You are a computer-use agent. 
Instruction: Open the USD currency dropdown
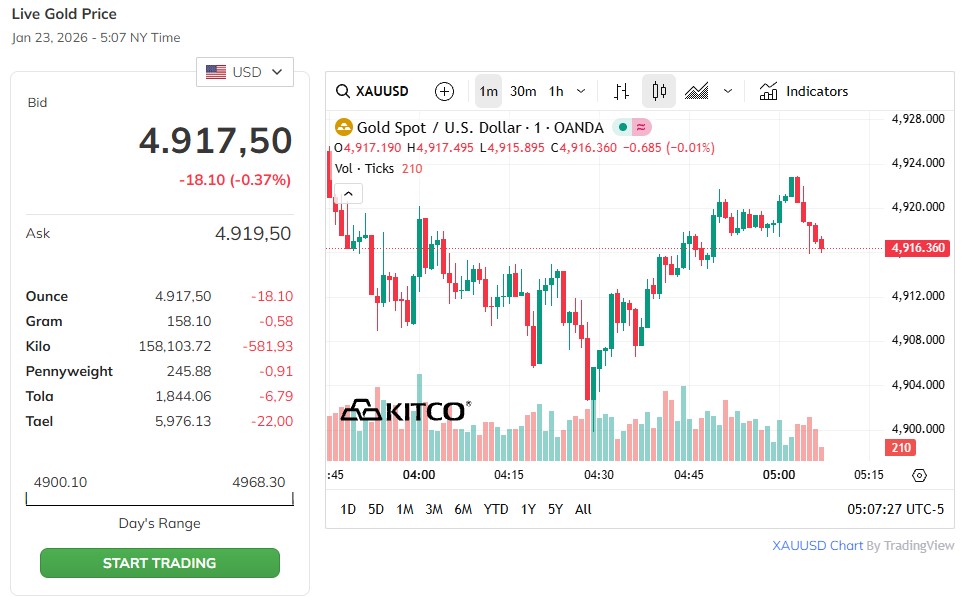tap(245, 72)
